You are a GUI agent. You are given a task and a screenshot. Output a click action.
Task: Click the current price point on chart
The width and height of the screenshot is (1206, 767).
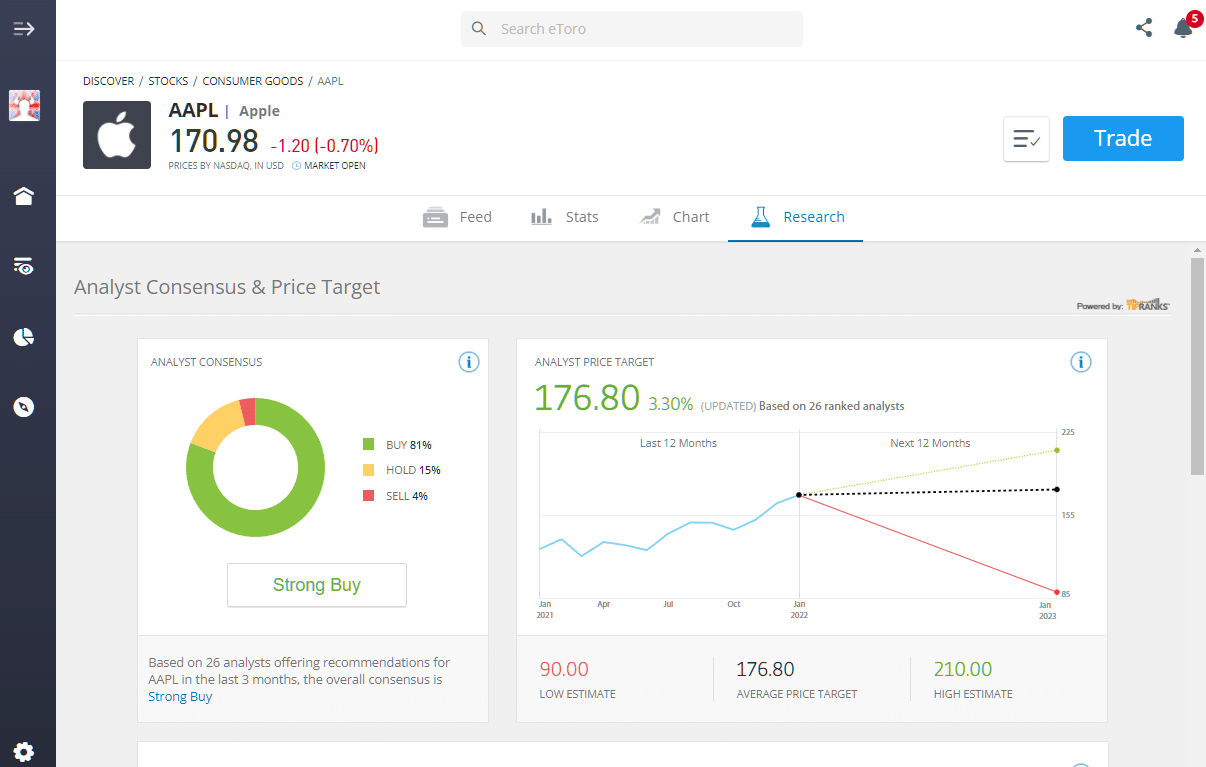click(799, 495)
